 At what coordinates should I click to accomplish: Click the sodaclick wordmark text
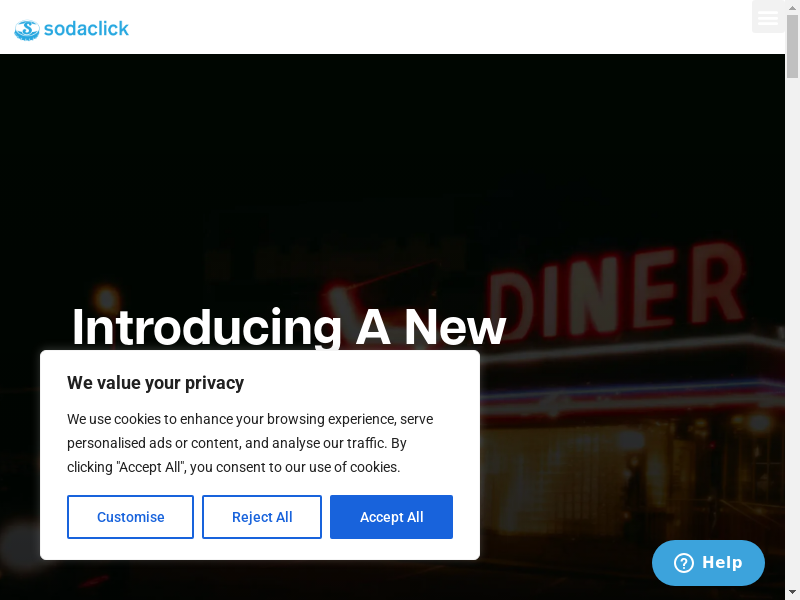tap(86, 29)
